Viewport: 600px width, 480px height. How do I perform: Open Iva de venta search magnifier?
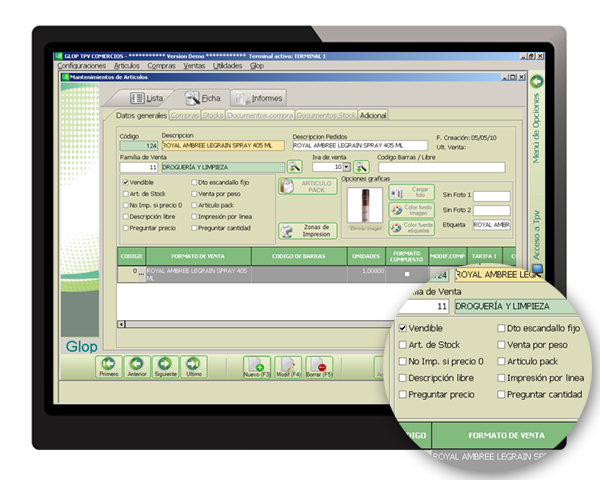pos(361,167)
